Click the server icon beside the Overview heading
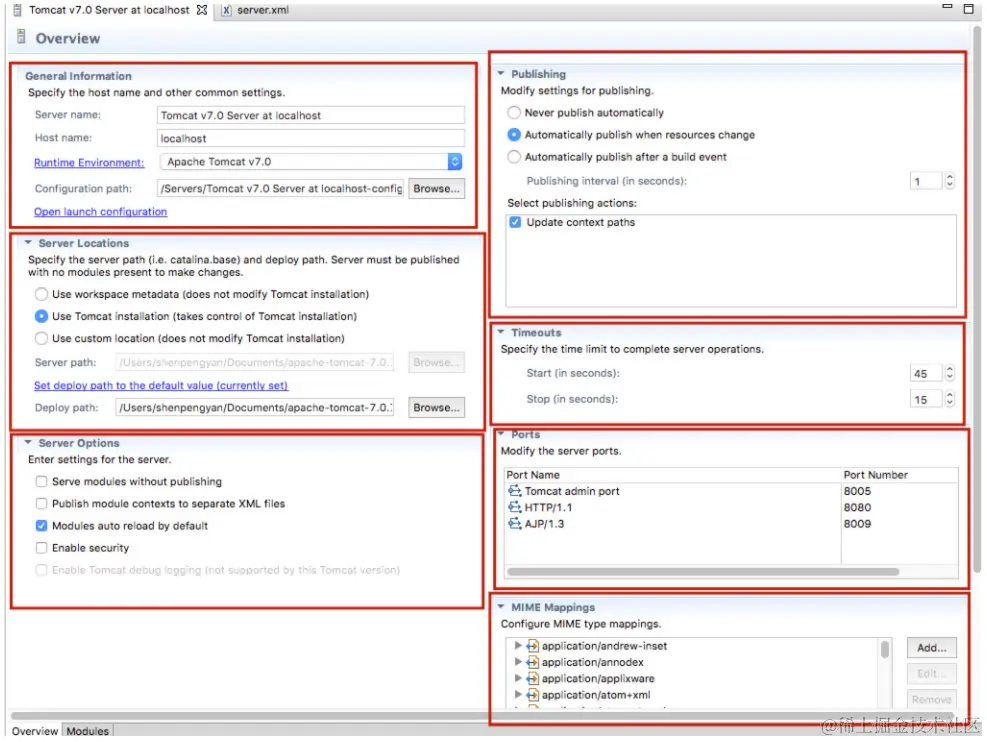This screenshot has width=987, height=742. pyautogui.click(x=21, y=37)
